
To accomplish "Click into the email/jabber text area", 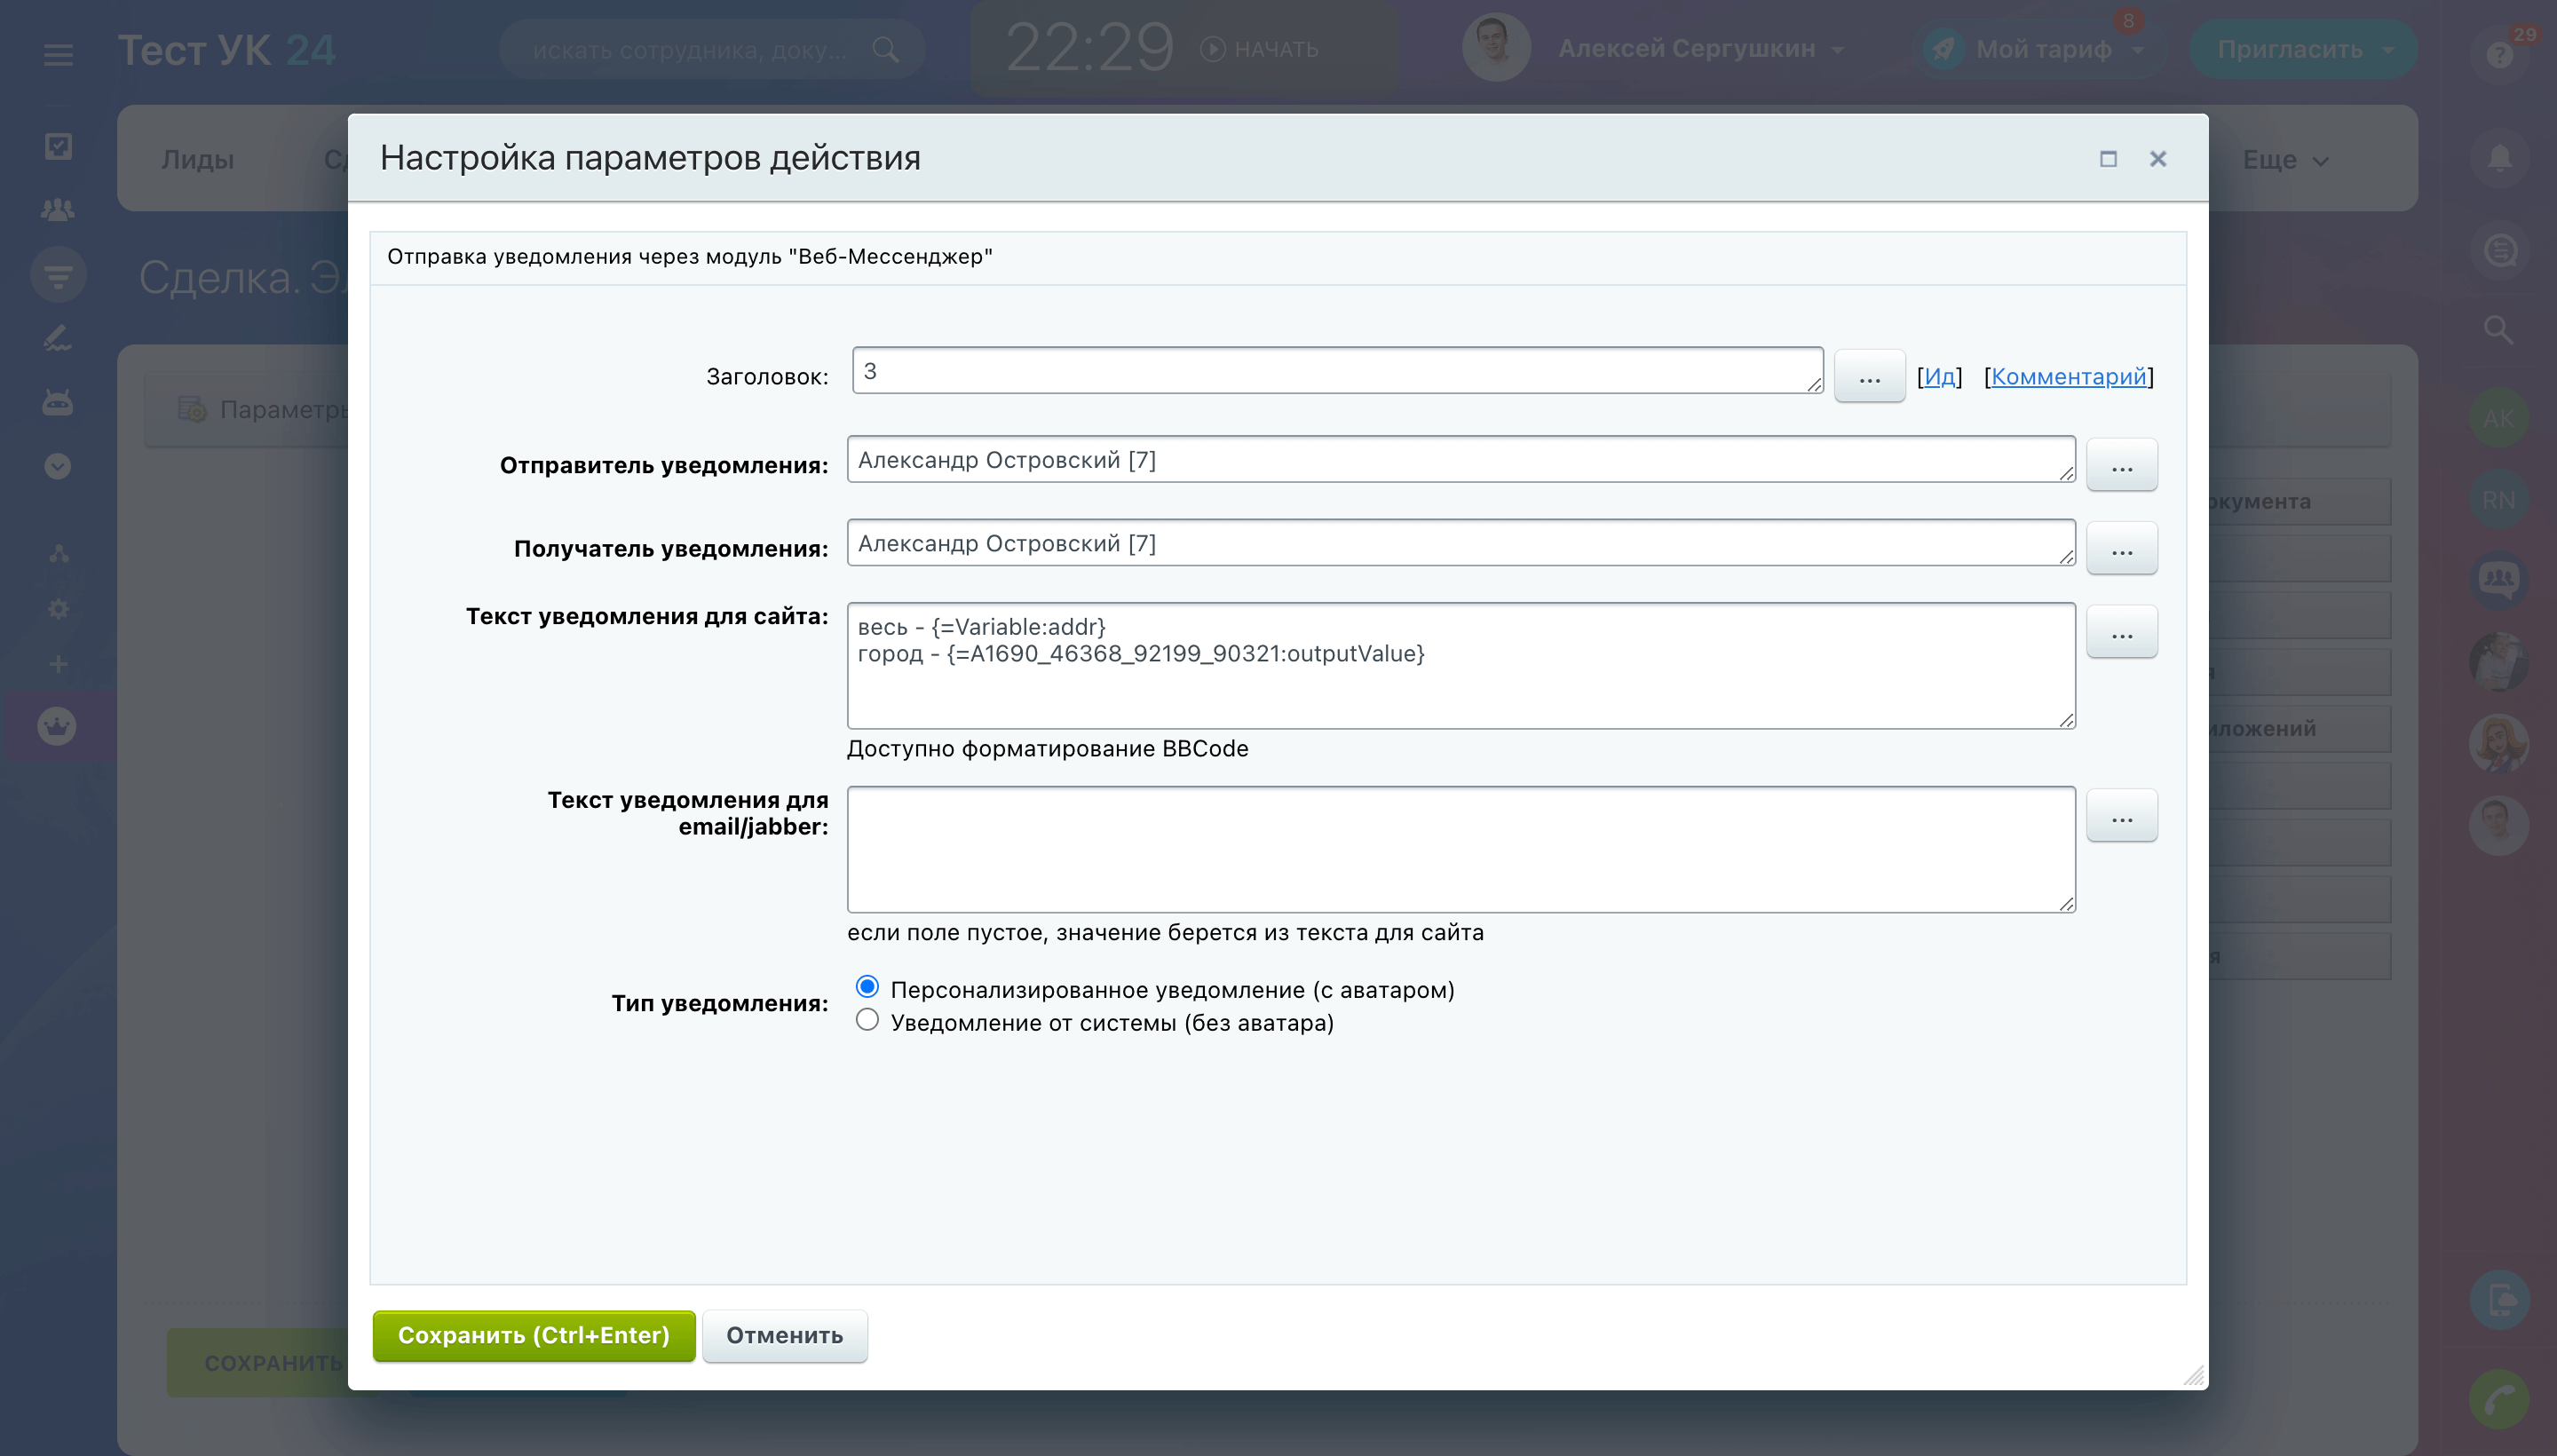I will coord(1460,850).
